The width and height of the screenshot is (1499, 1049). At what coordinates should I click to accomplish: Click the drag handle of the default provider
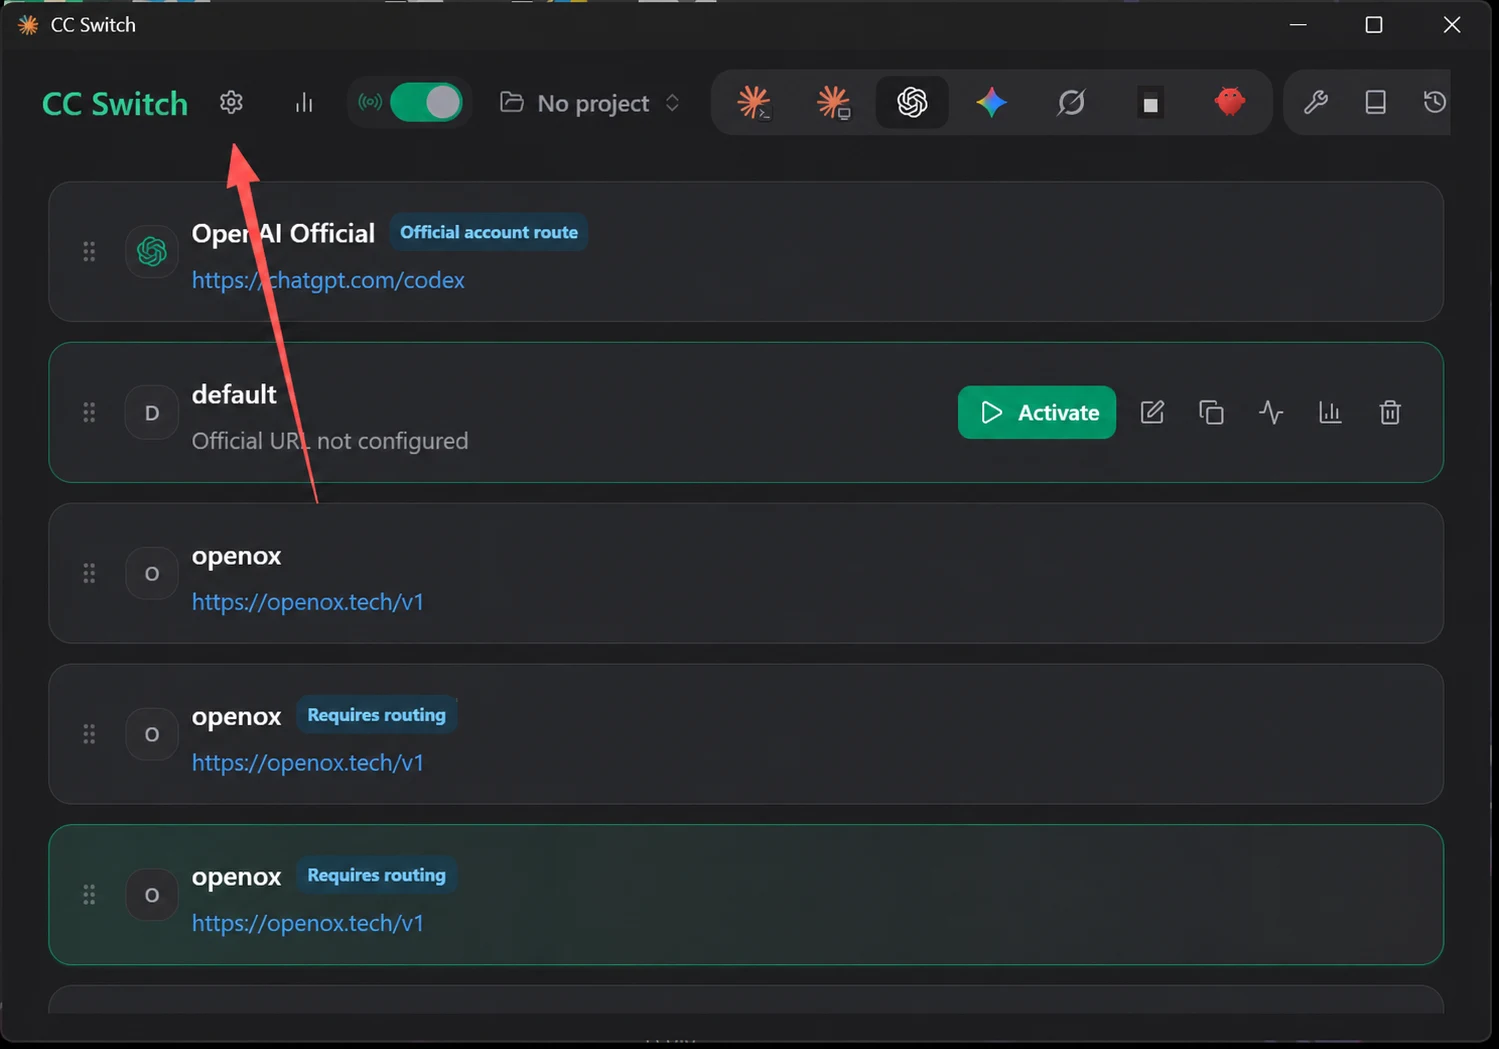89,412
